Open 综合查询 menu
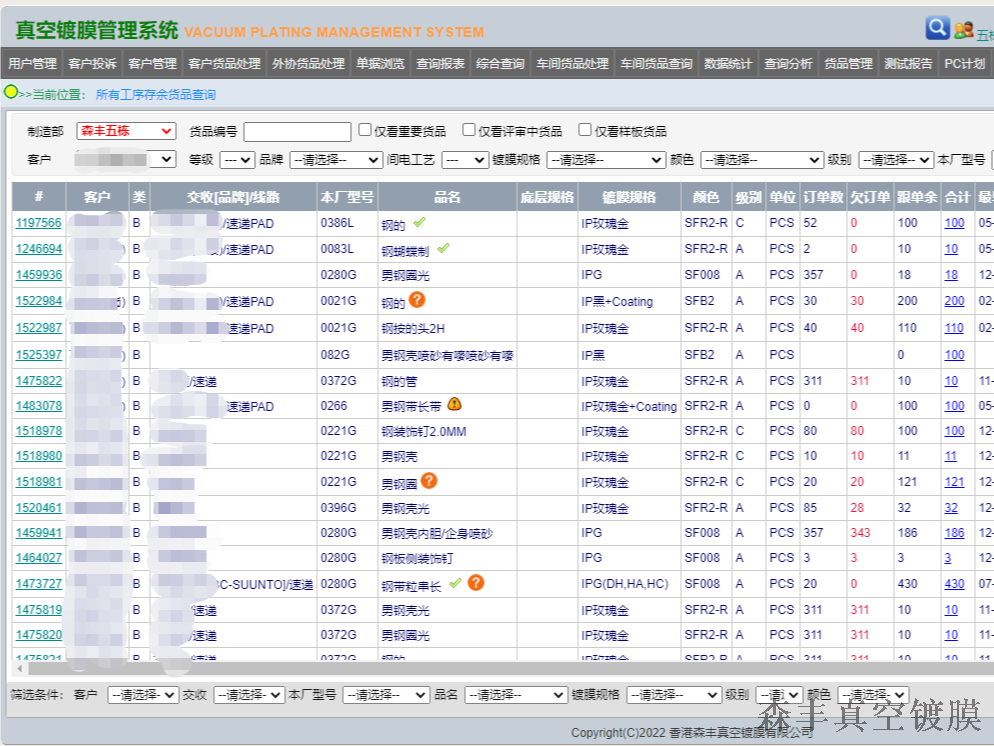Screen dimensions: 994x746 click(500, 63)
